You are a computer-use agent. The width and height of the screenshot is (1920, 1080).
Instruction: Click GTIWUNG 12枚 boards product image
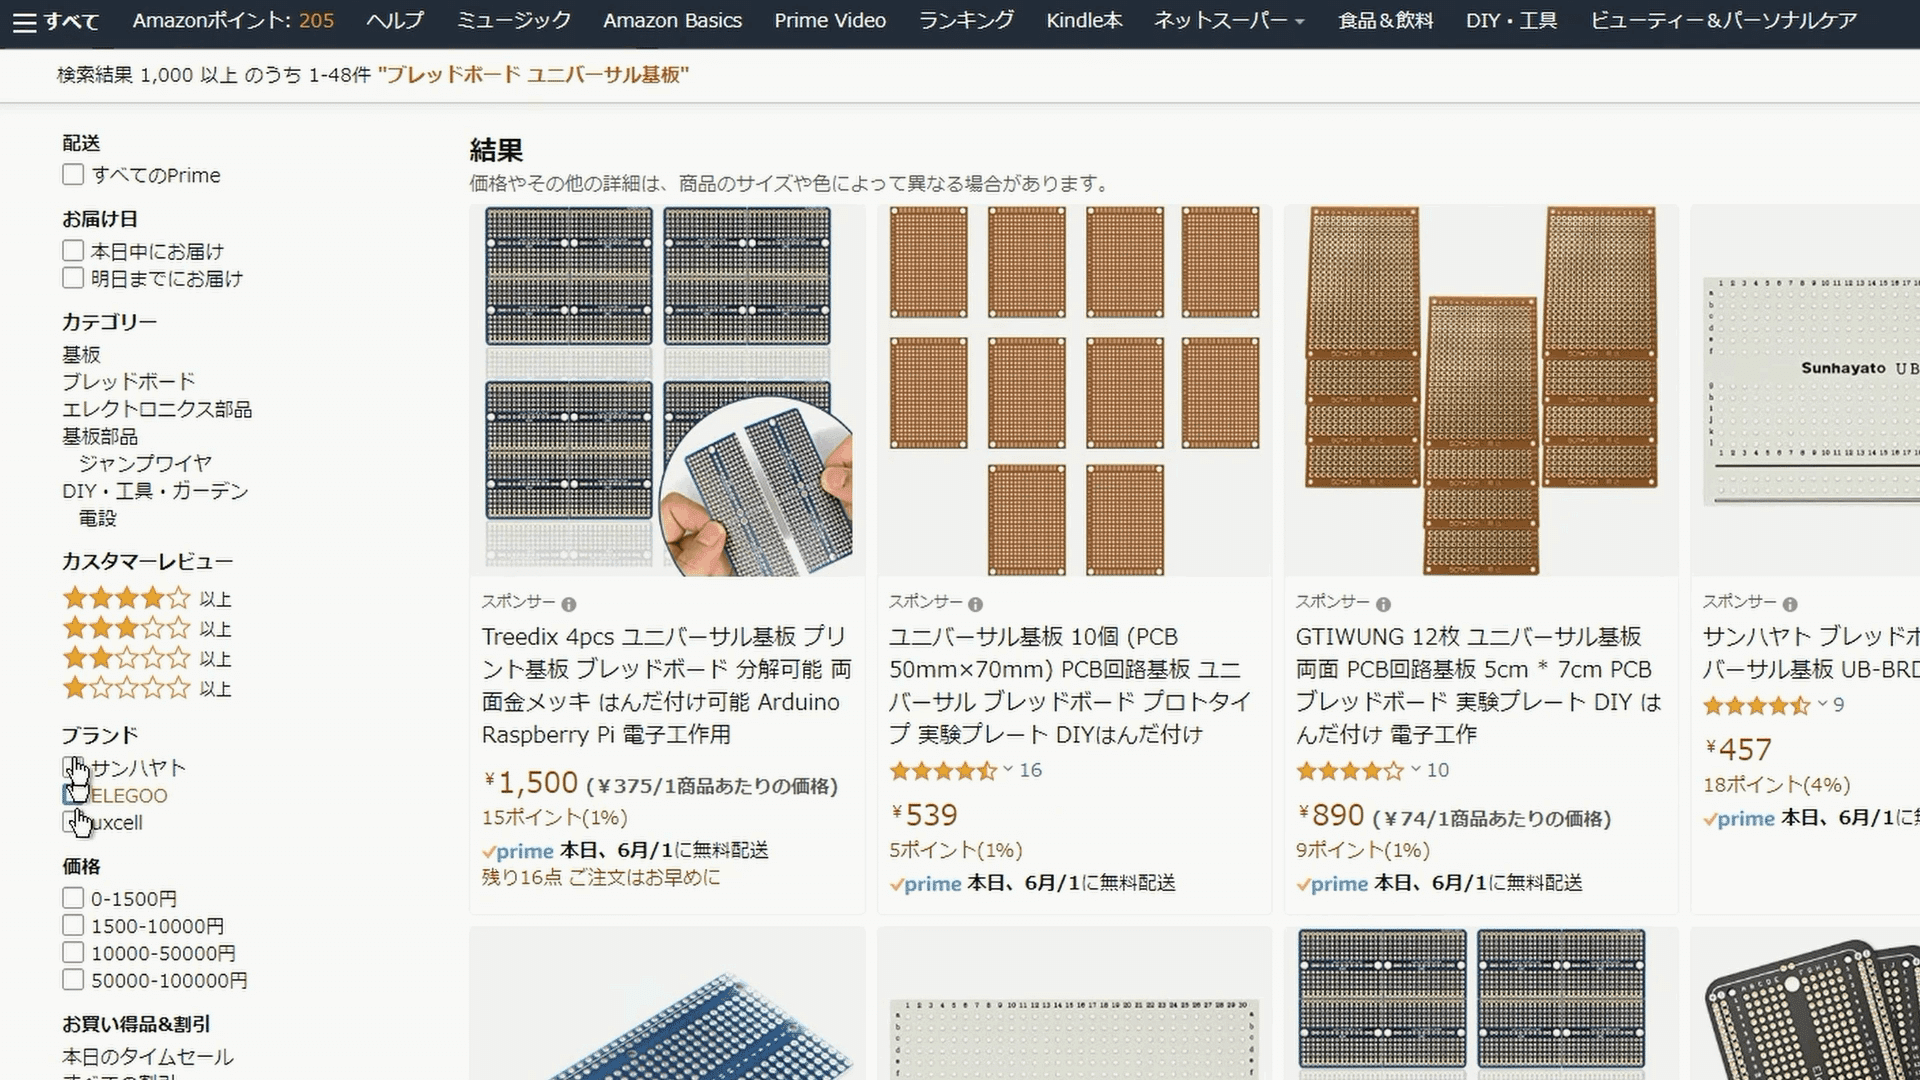click(x=1480, y=390)
